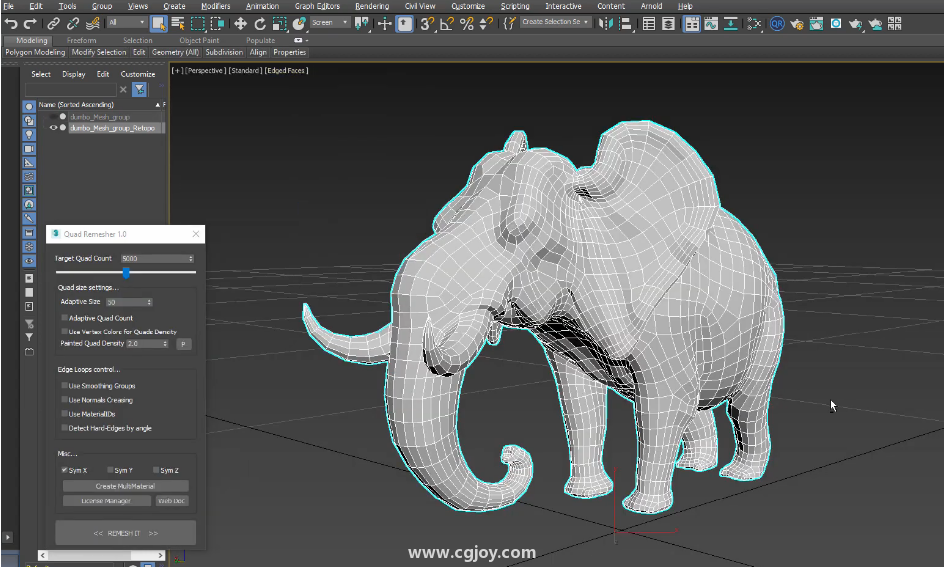Click the Render Production teapot icon
Screen dimensions: 944x567
[x=855, y=23]
